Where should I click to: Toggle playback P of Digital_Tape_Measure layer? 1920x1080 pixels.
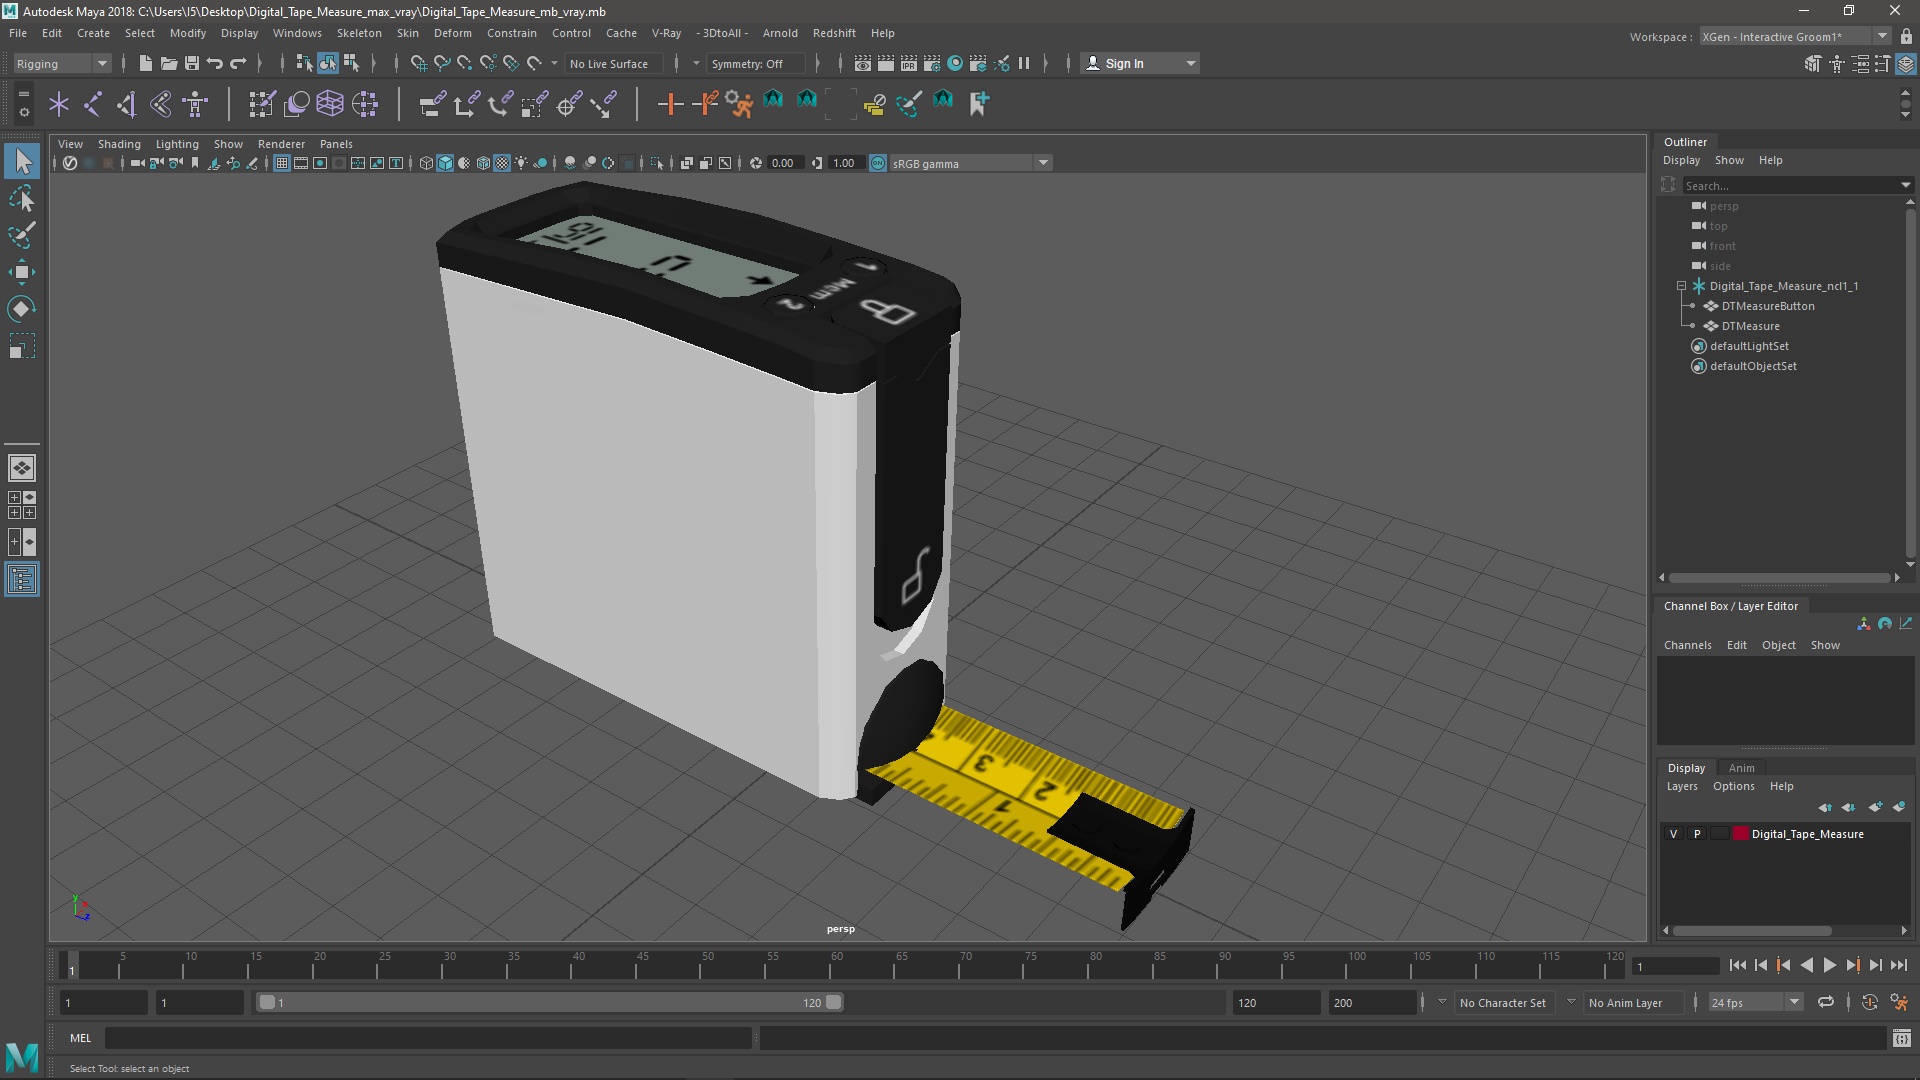coord(1697,834)
